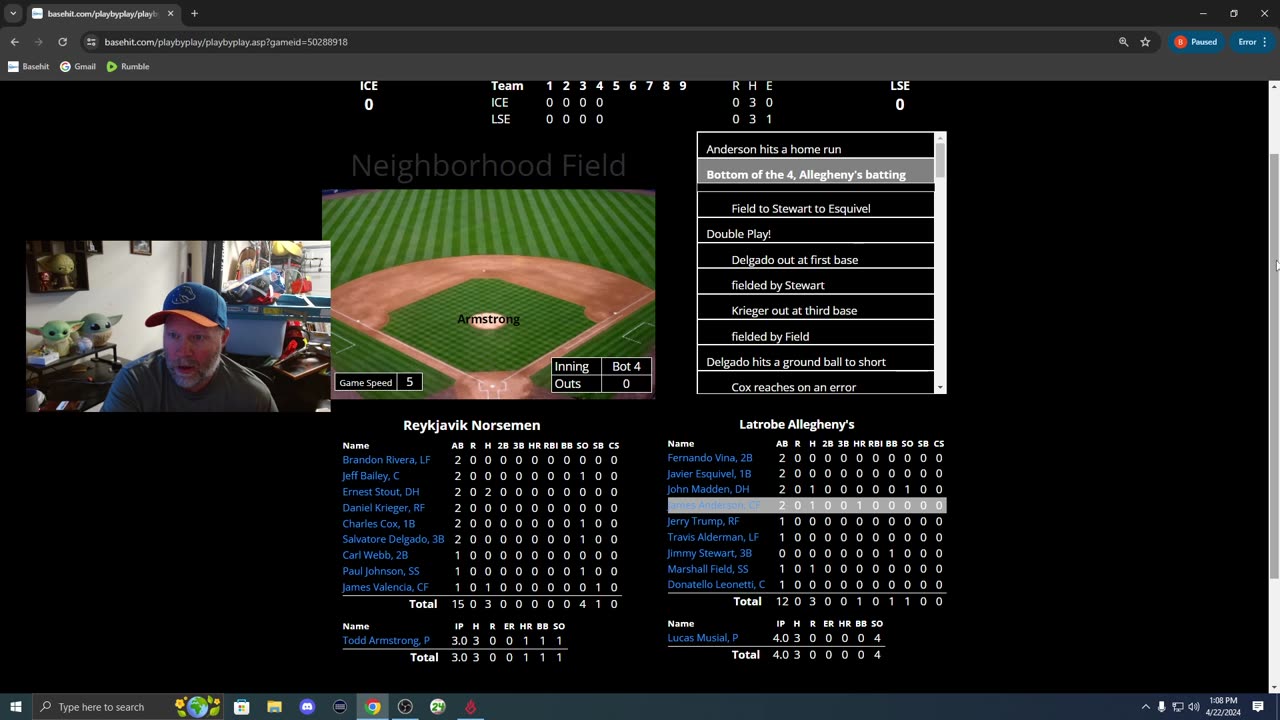
Task: Click the page vertical scrollbar thumb
Action: pos(1274,365)
